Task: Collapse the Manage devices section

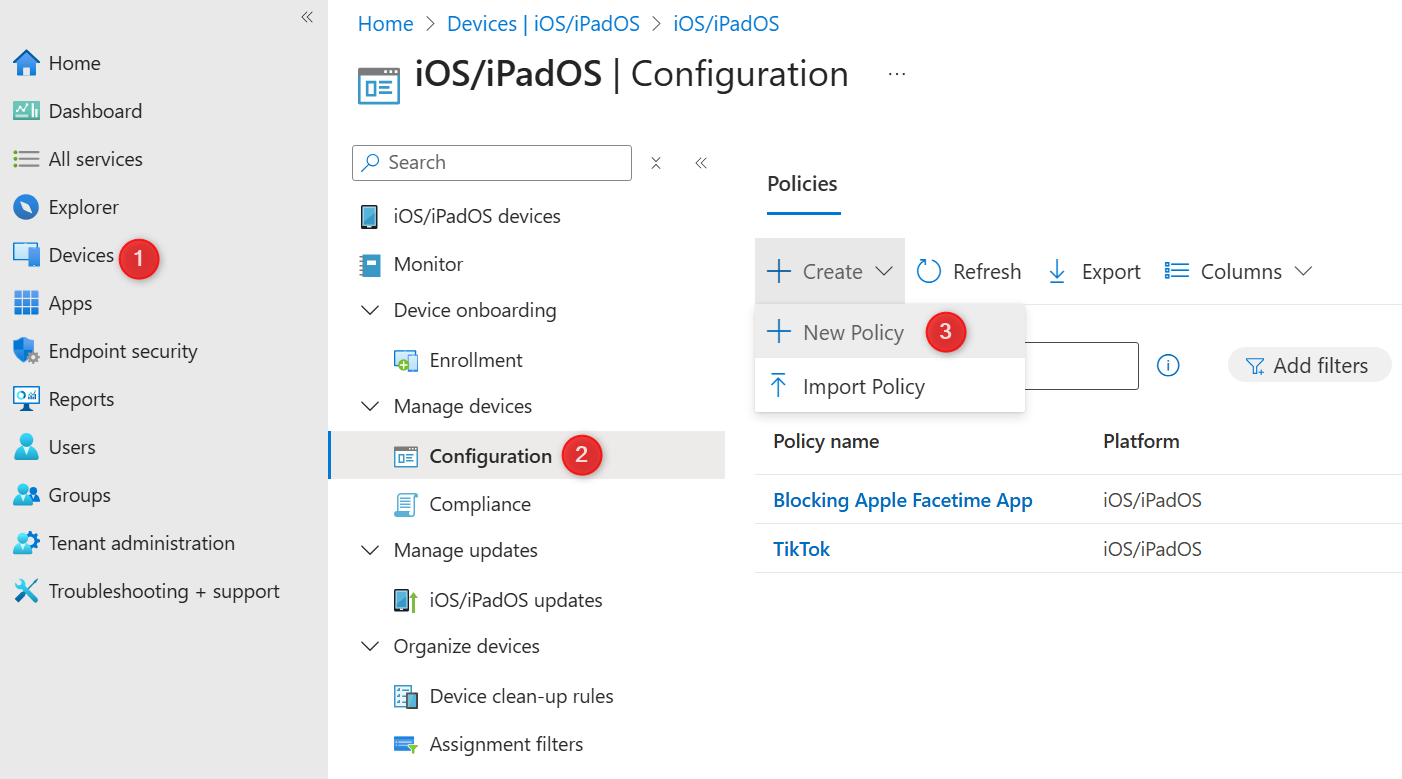Action: (369, 406)
